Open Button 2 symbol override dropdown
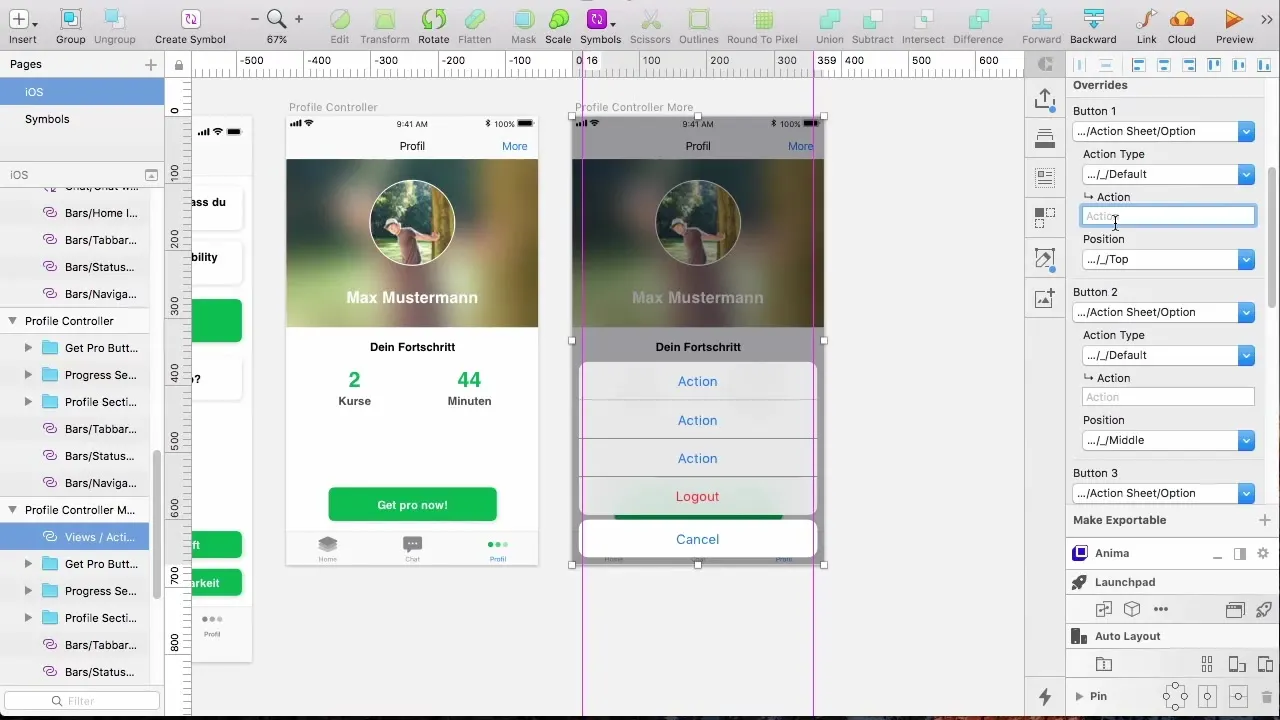 (x=1164, y=312)
